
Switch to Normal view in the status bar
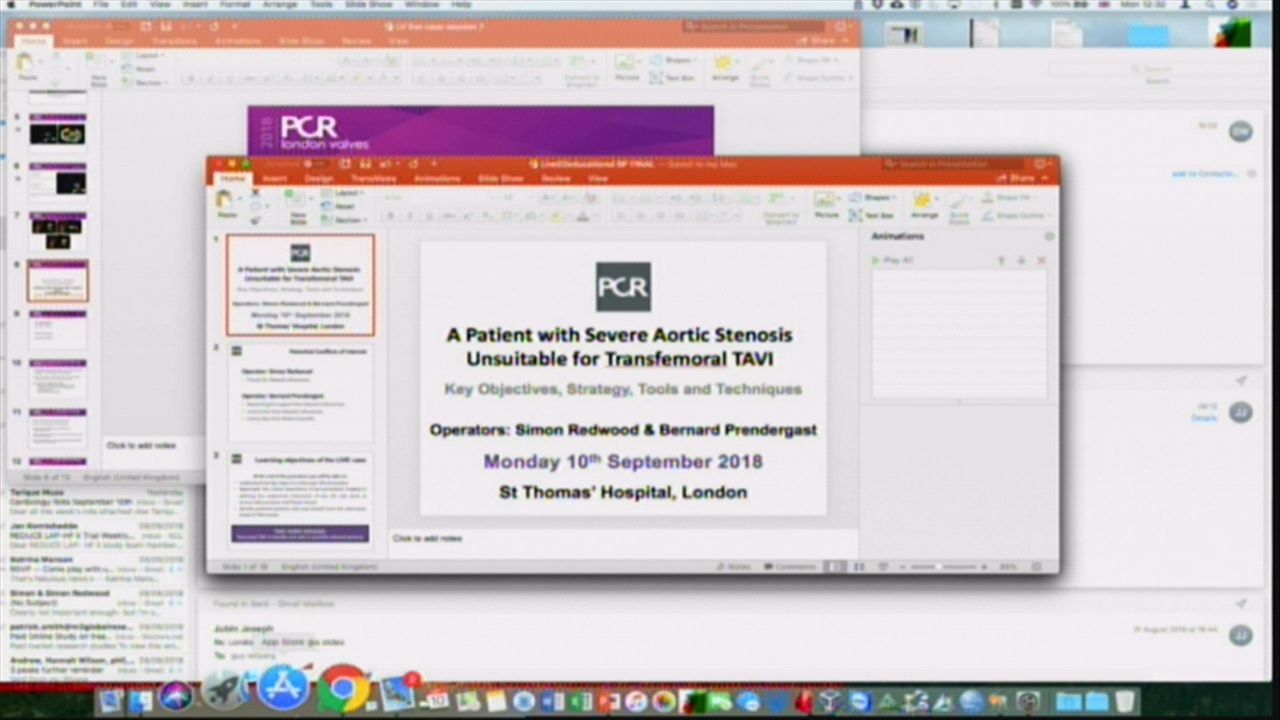click(835, 567)
